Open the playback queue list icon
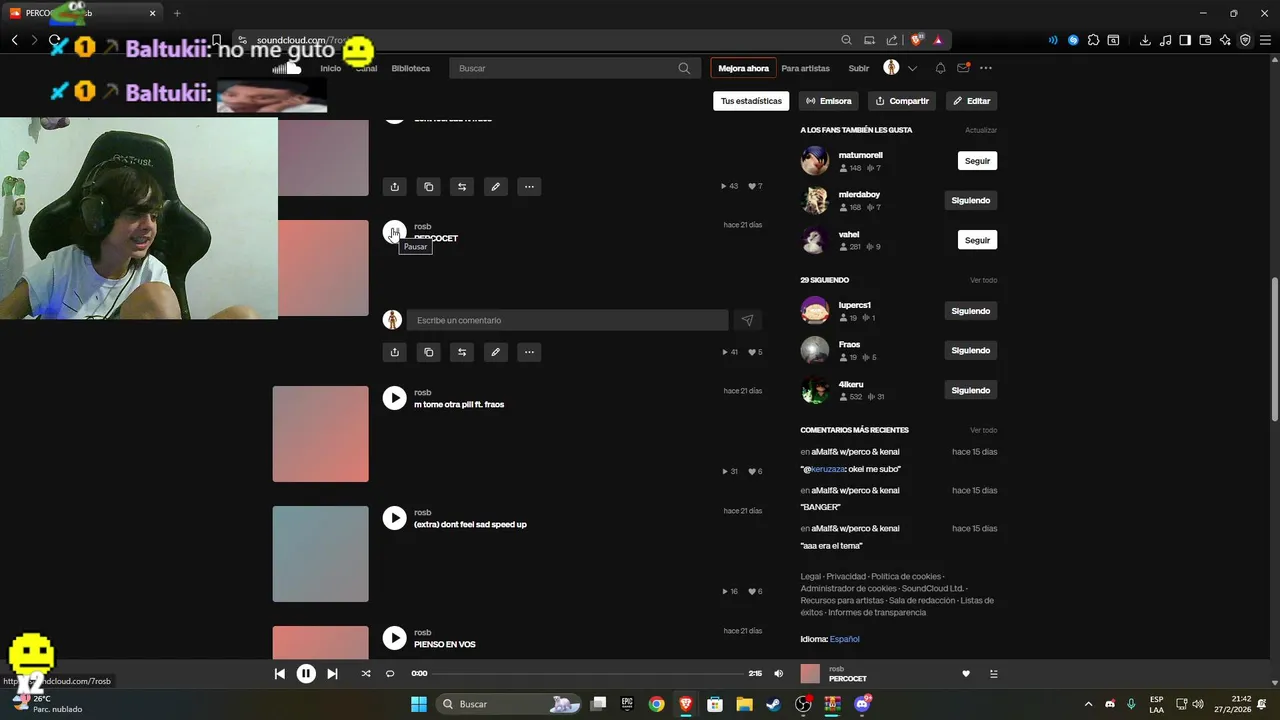Viewport: 1280px width, 720px height. (x=993, y=674)
